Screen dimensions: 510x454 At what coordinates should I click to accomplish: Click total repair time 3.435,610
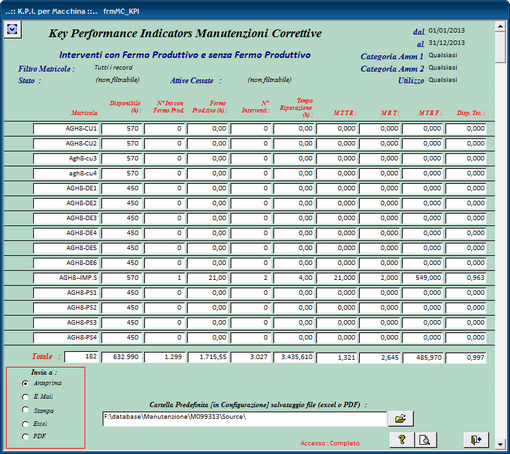pyautogui.click(x=294, y=357)
